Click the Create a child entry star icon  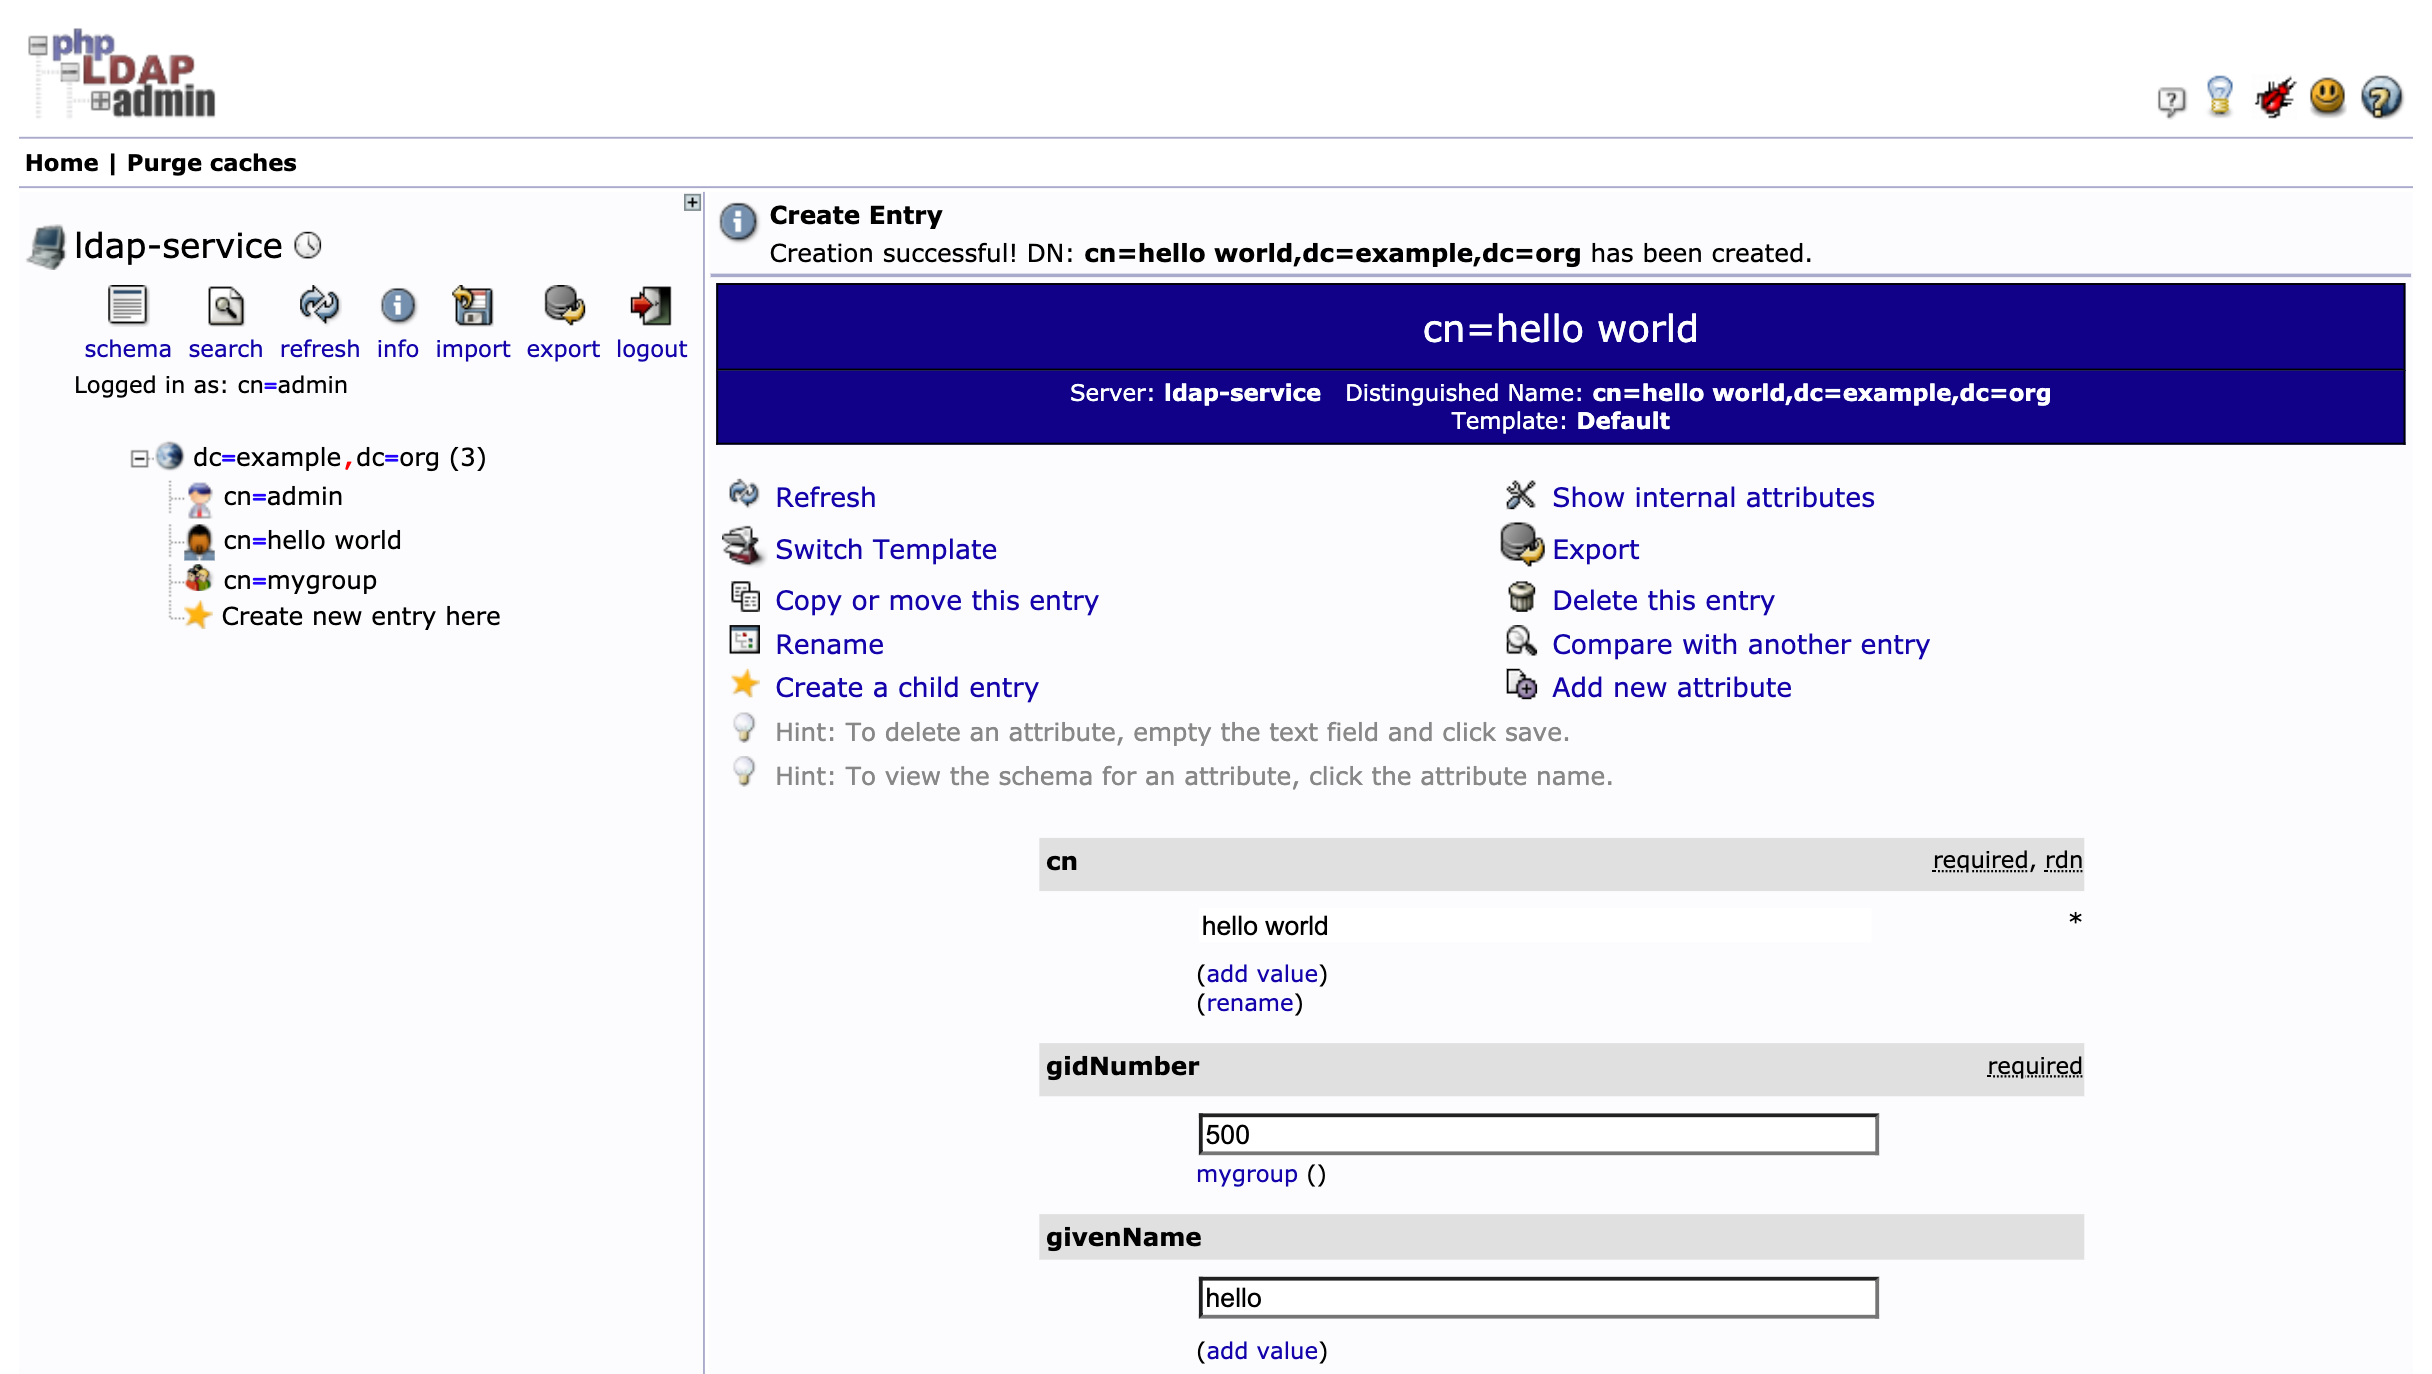745,684
